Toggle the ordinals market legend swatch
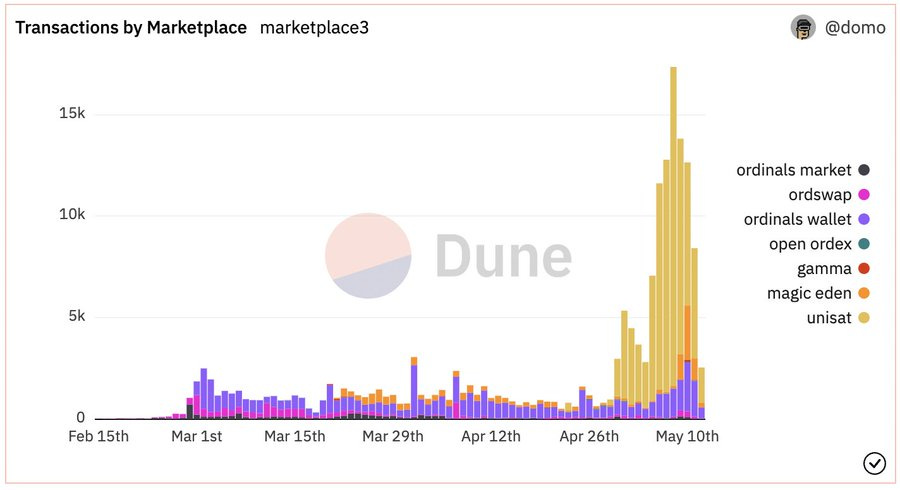The width and height of the screenshot is (900, 490). pyautogui.click(x=864, y=170)
